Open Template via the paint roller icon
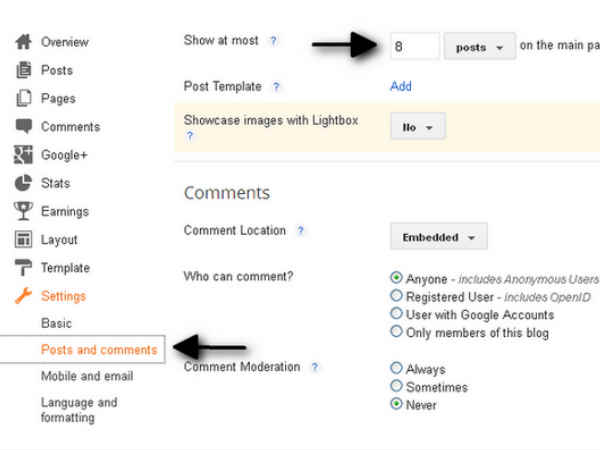600x450 pixels. (x=23, y=267)
